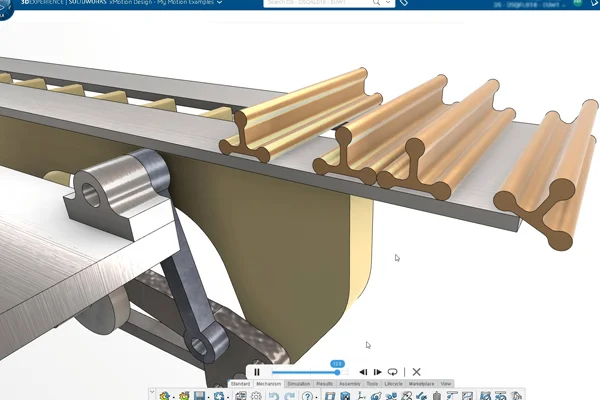Viewport: 600px width, 400px height.
Task: Open the Mechanism tab
Action: click(x=268, y=384)
